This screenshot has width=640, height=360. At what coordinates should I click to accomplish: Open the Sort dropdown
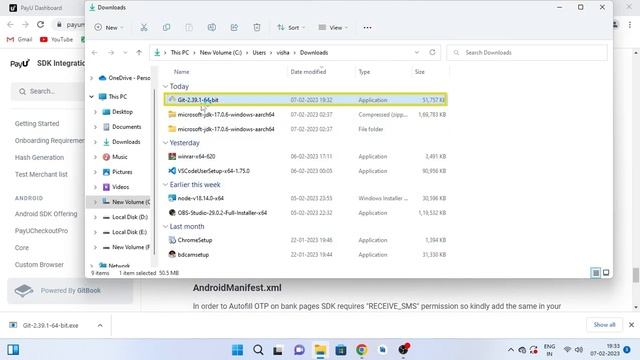click(291, 28)
